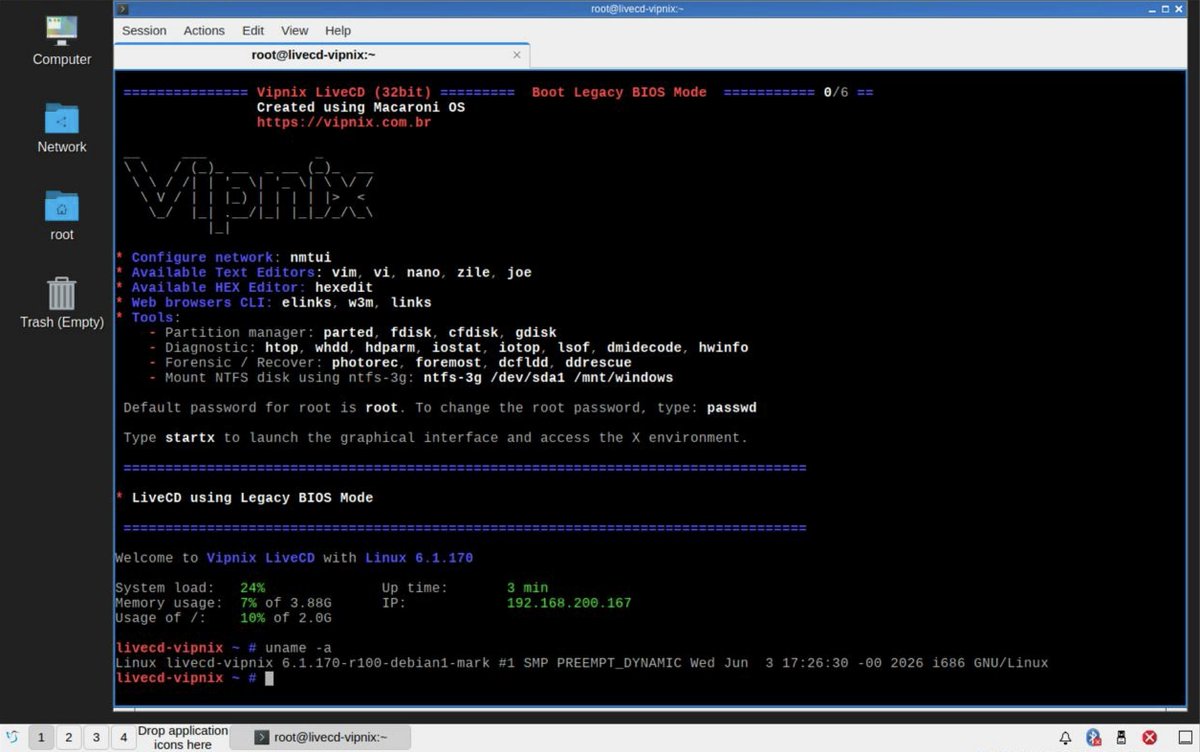Open the Actions menu
This screenshot has height=752, width=1200.
pos(204,31)
